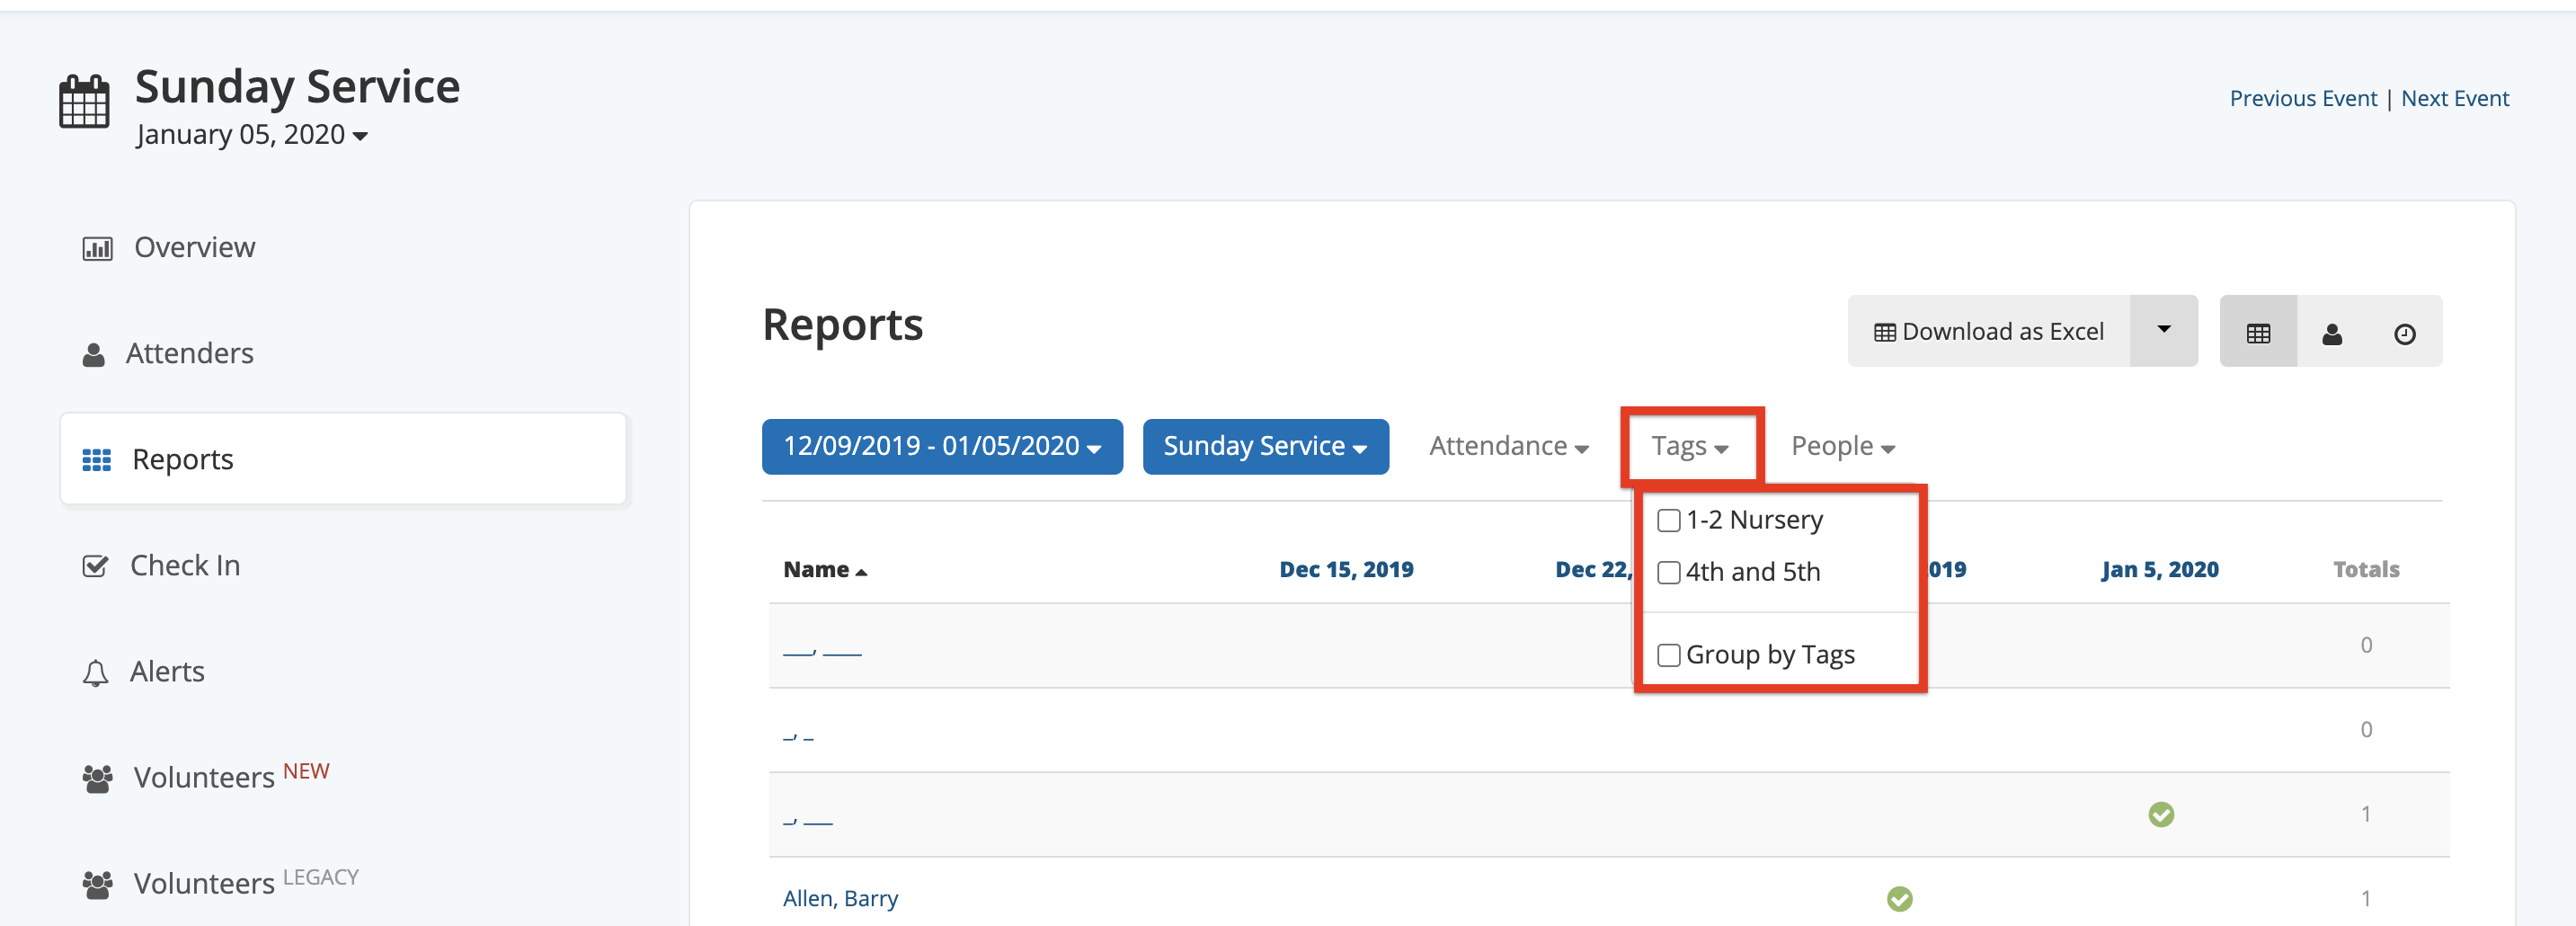Go to Next Event link

pos(2455,99)
